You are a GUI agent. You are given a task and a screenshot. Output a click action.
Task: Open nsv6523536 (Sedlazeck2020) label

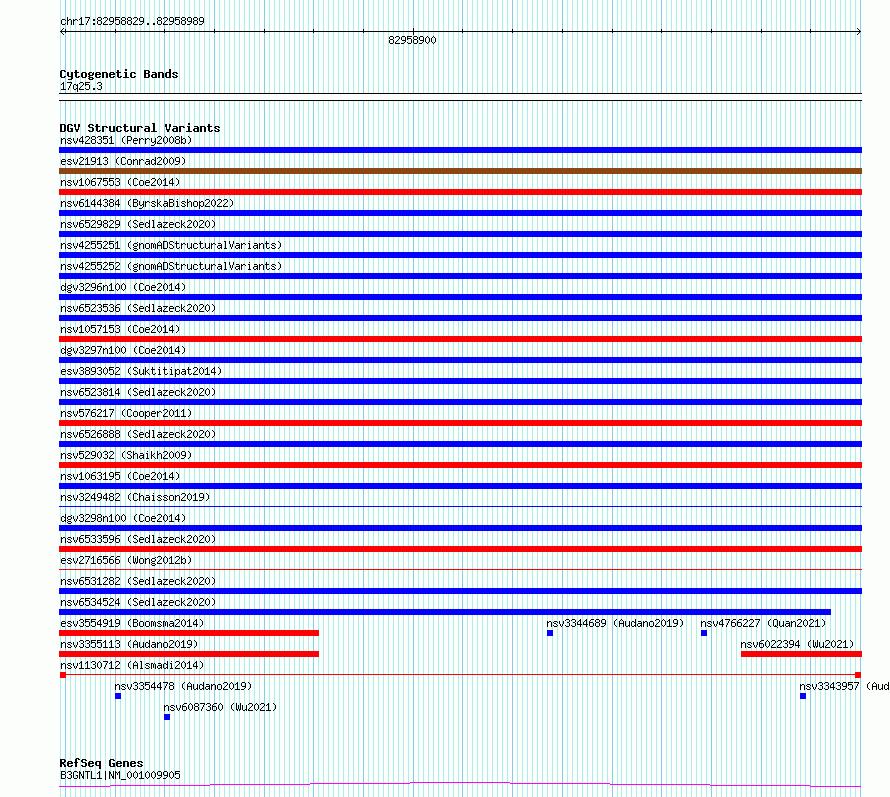point(138,308)
